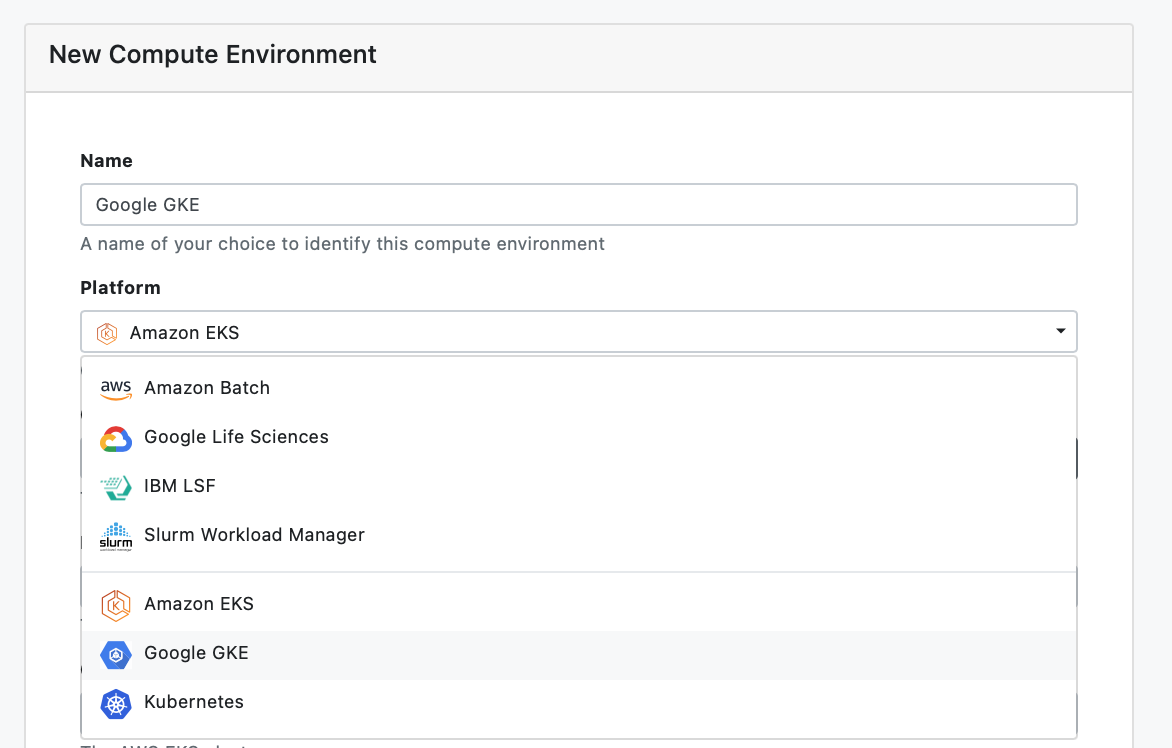
Task: Click the Slurm logo icon
Action: coord(116,536)
